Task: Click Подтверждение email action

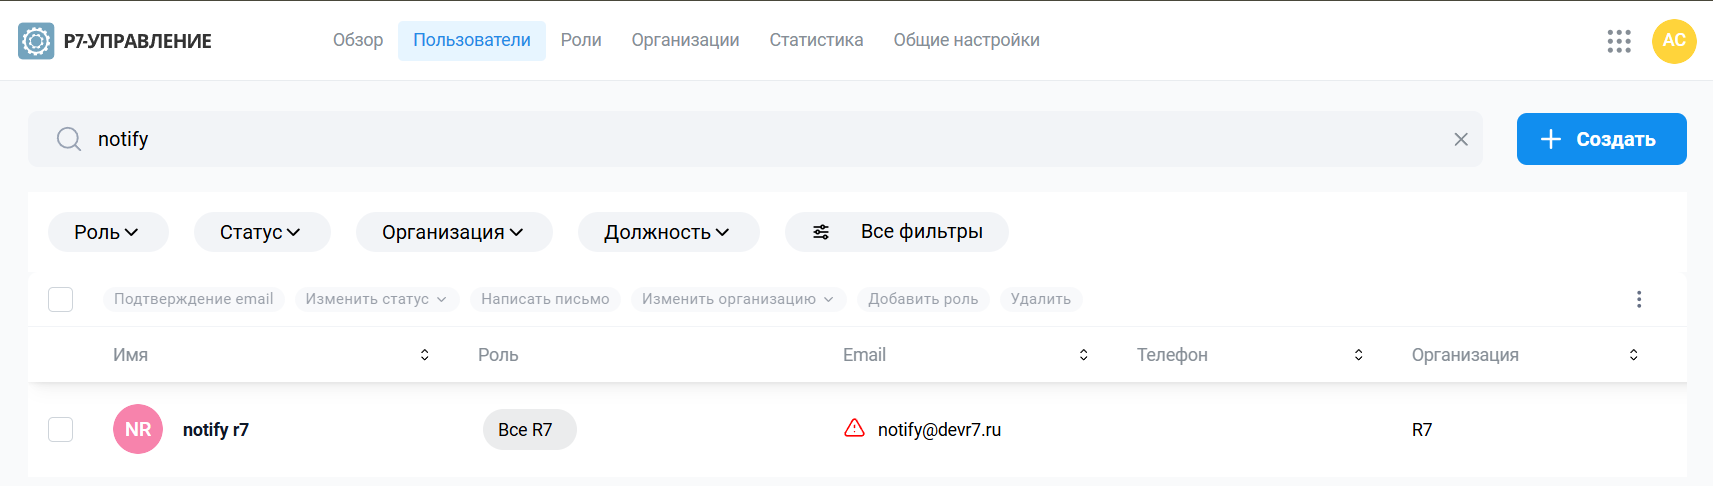Action: coord(194,299)
